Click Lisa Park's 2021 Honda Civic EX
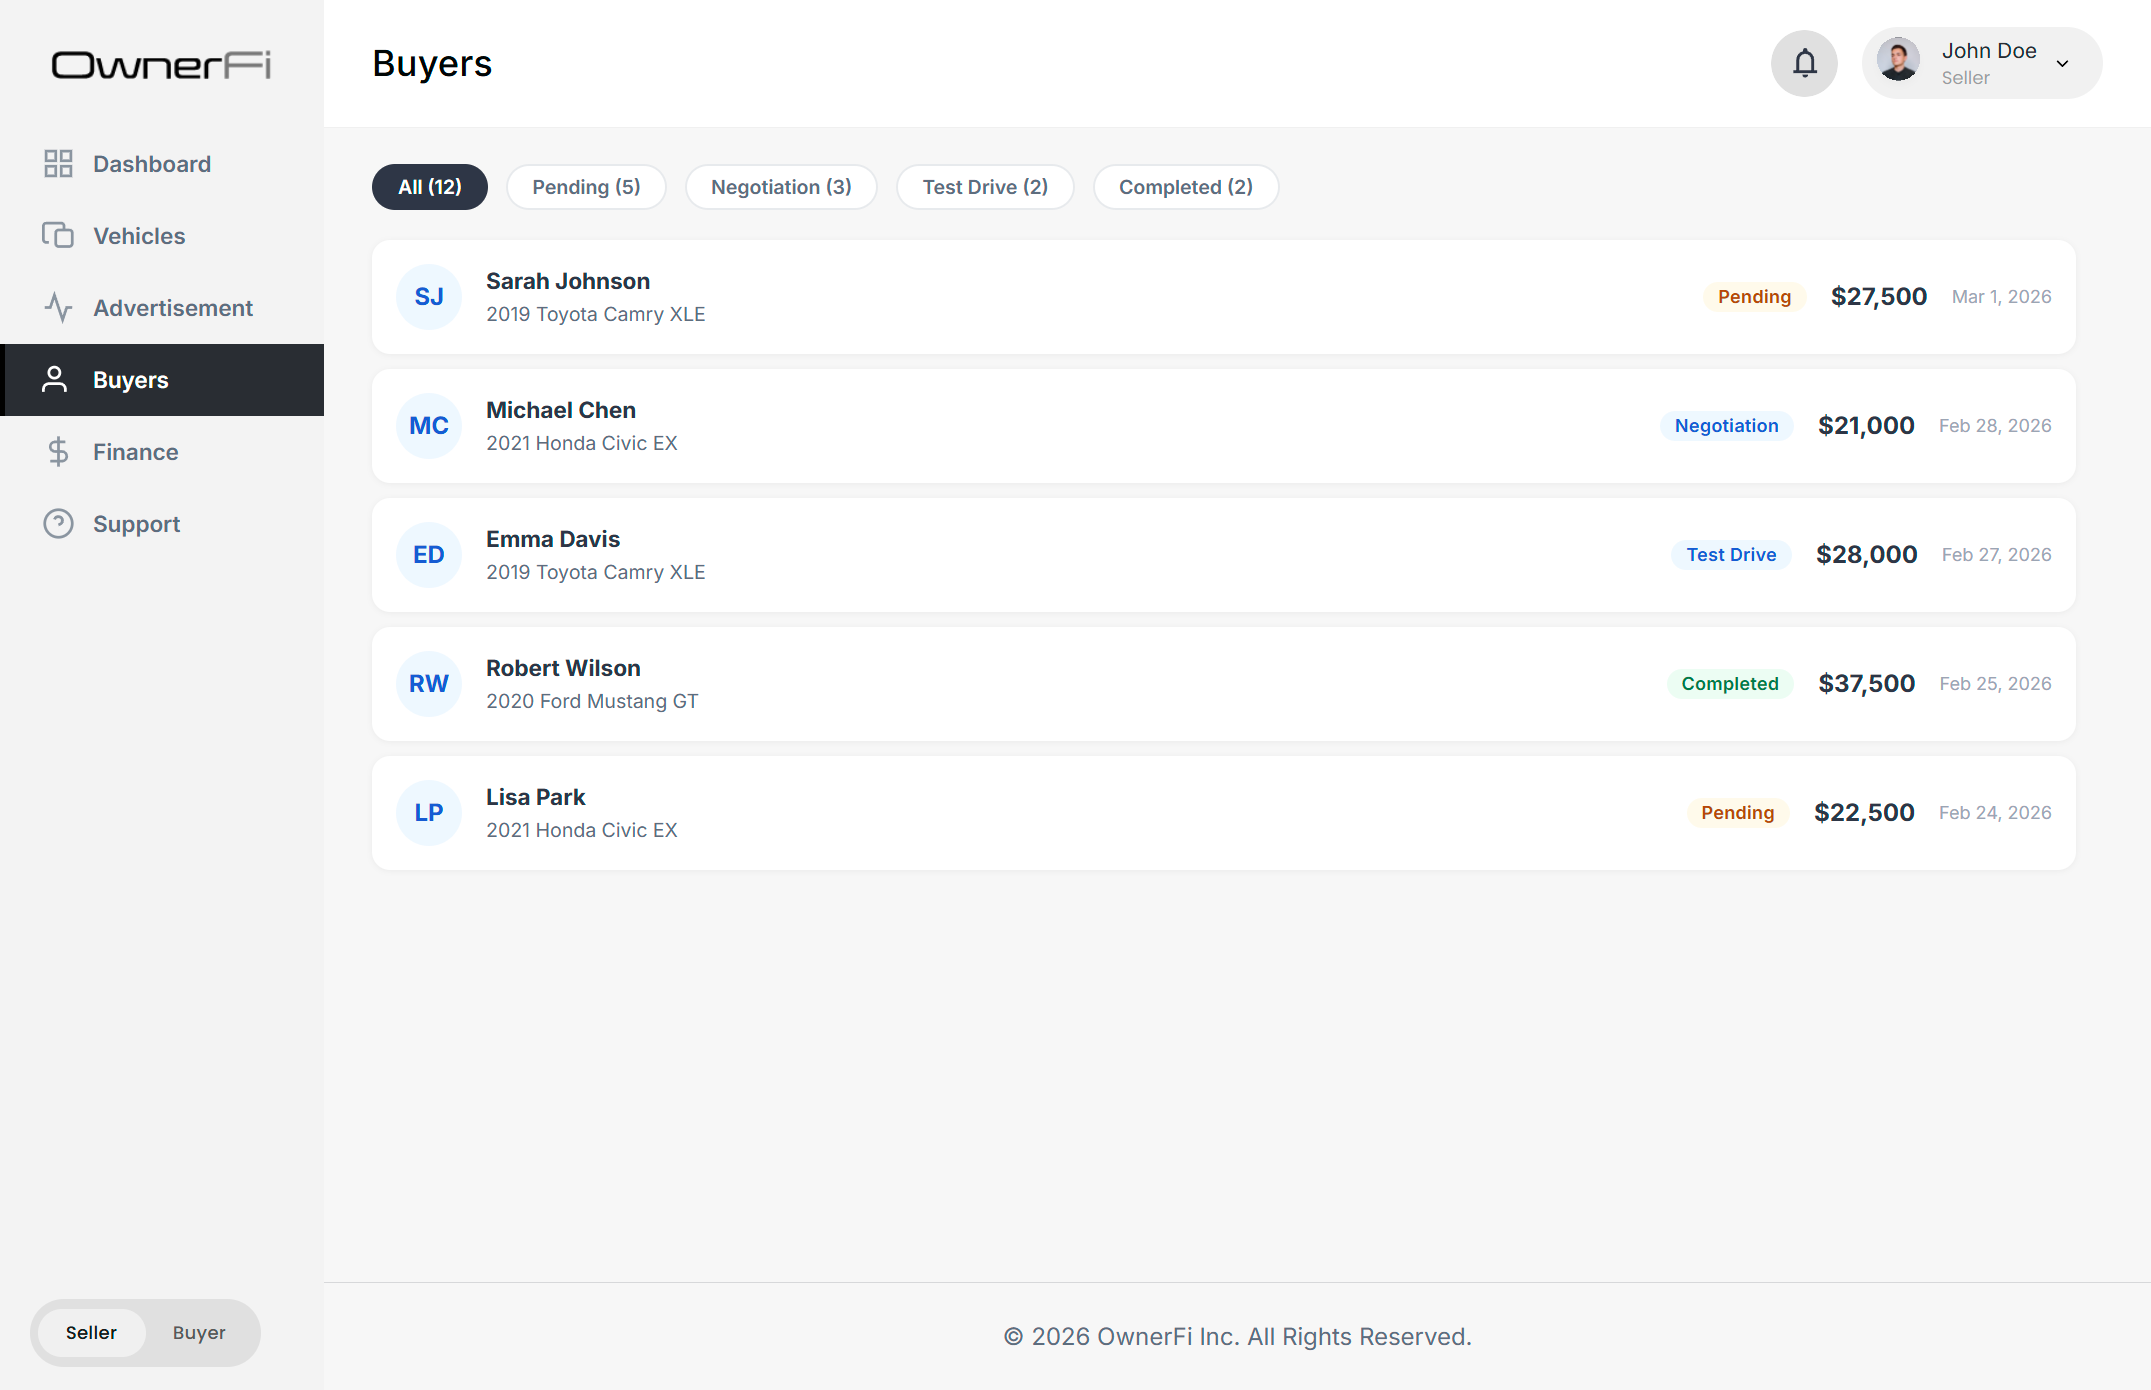The width and height of the screenshot is (2151, 1390). coord(582,830)
